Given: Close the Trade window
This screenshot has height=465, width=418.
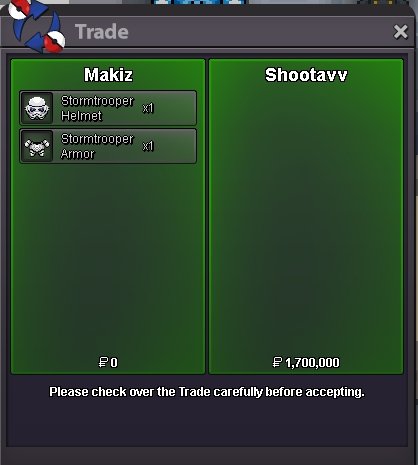Looking at the screenshot, I should point(400,32).
